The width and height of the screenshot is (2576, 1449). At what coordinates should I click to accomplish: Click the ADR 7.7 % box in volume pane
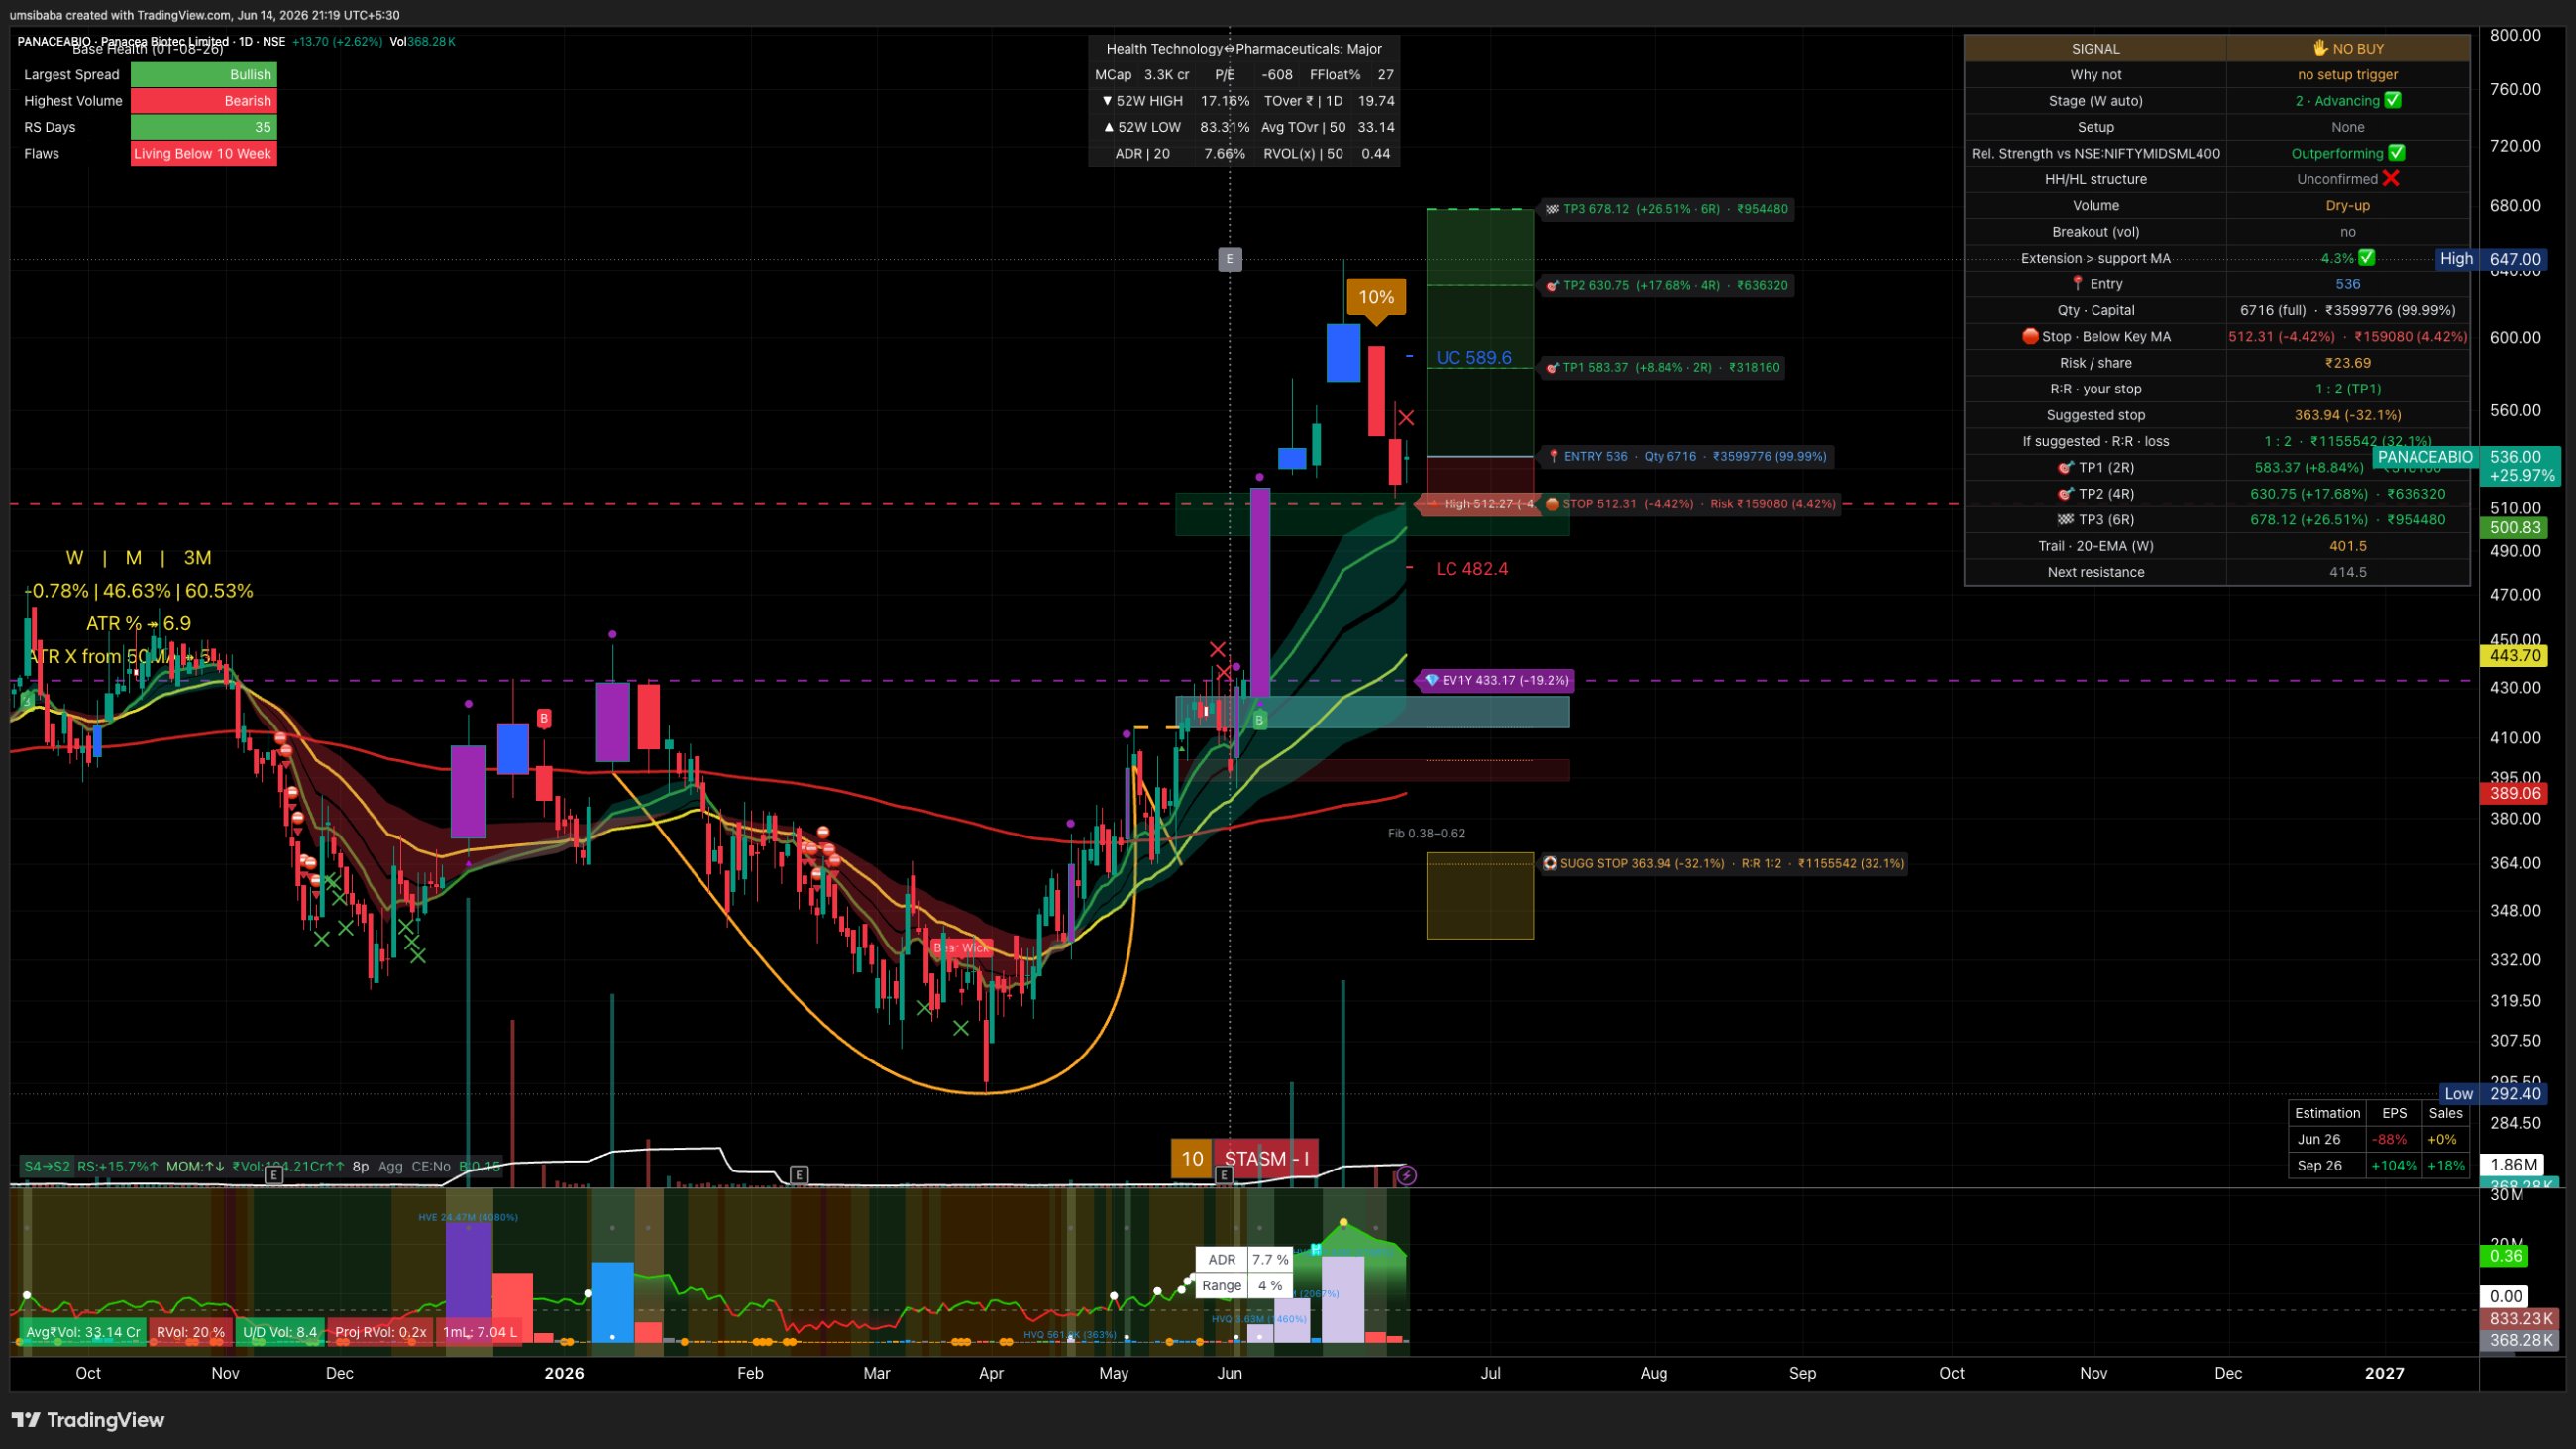tap(1245, 1259)
